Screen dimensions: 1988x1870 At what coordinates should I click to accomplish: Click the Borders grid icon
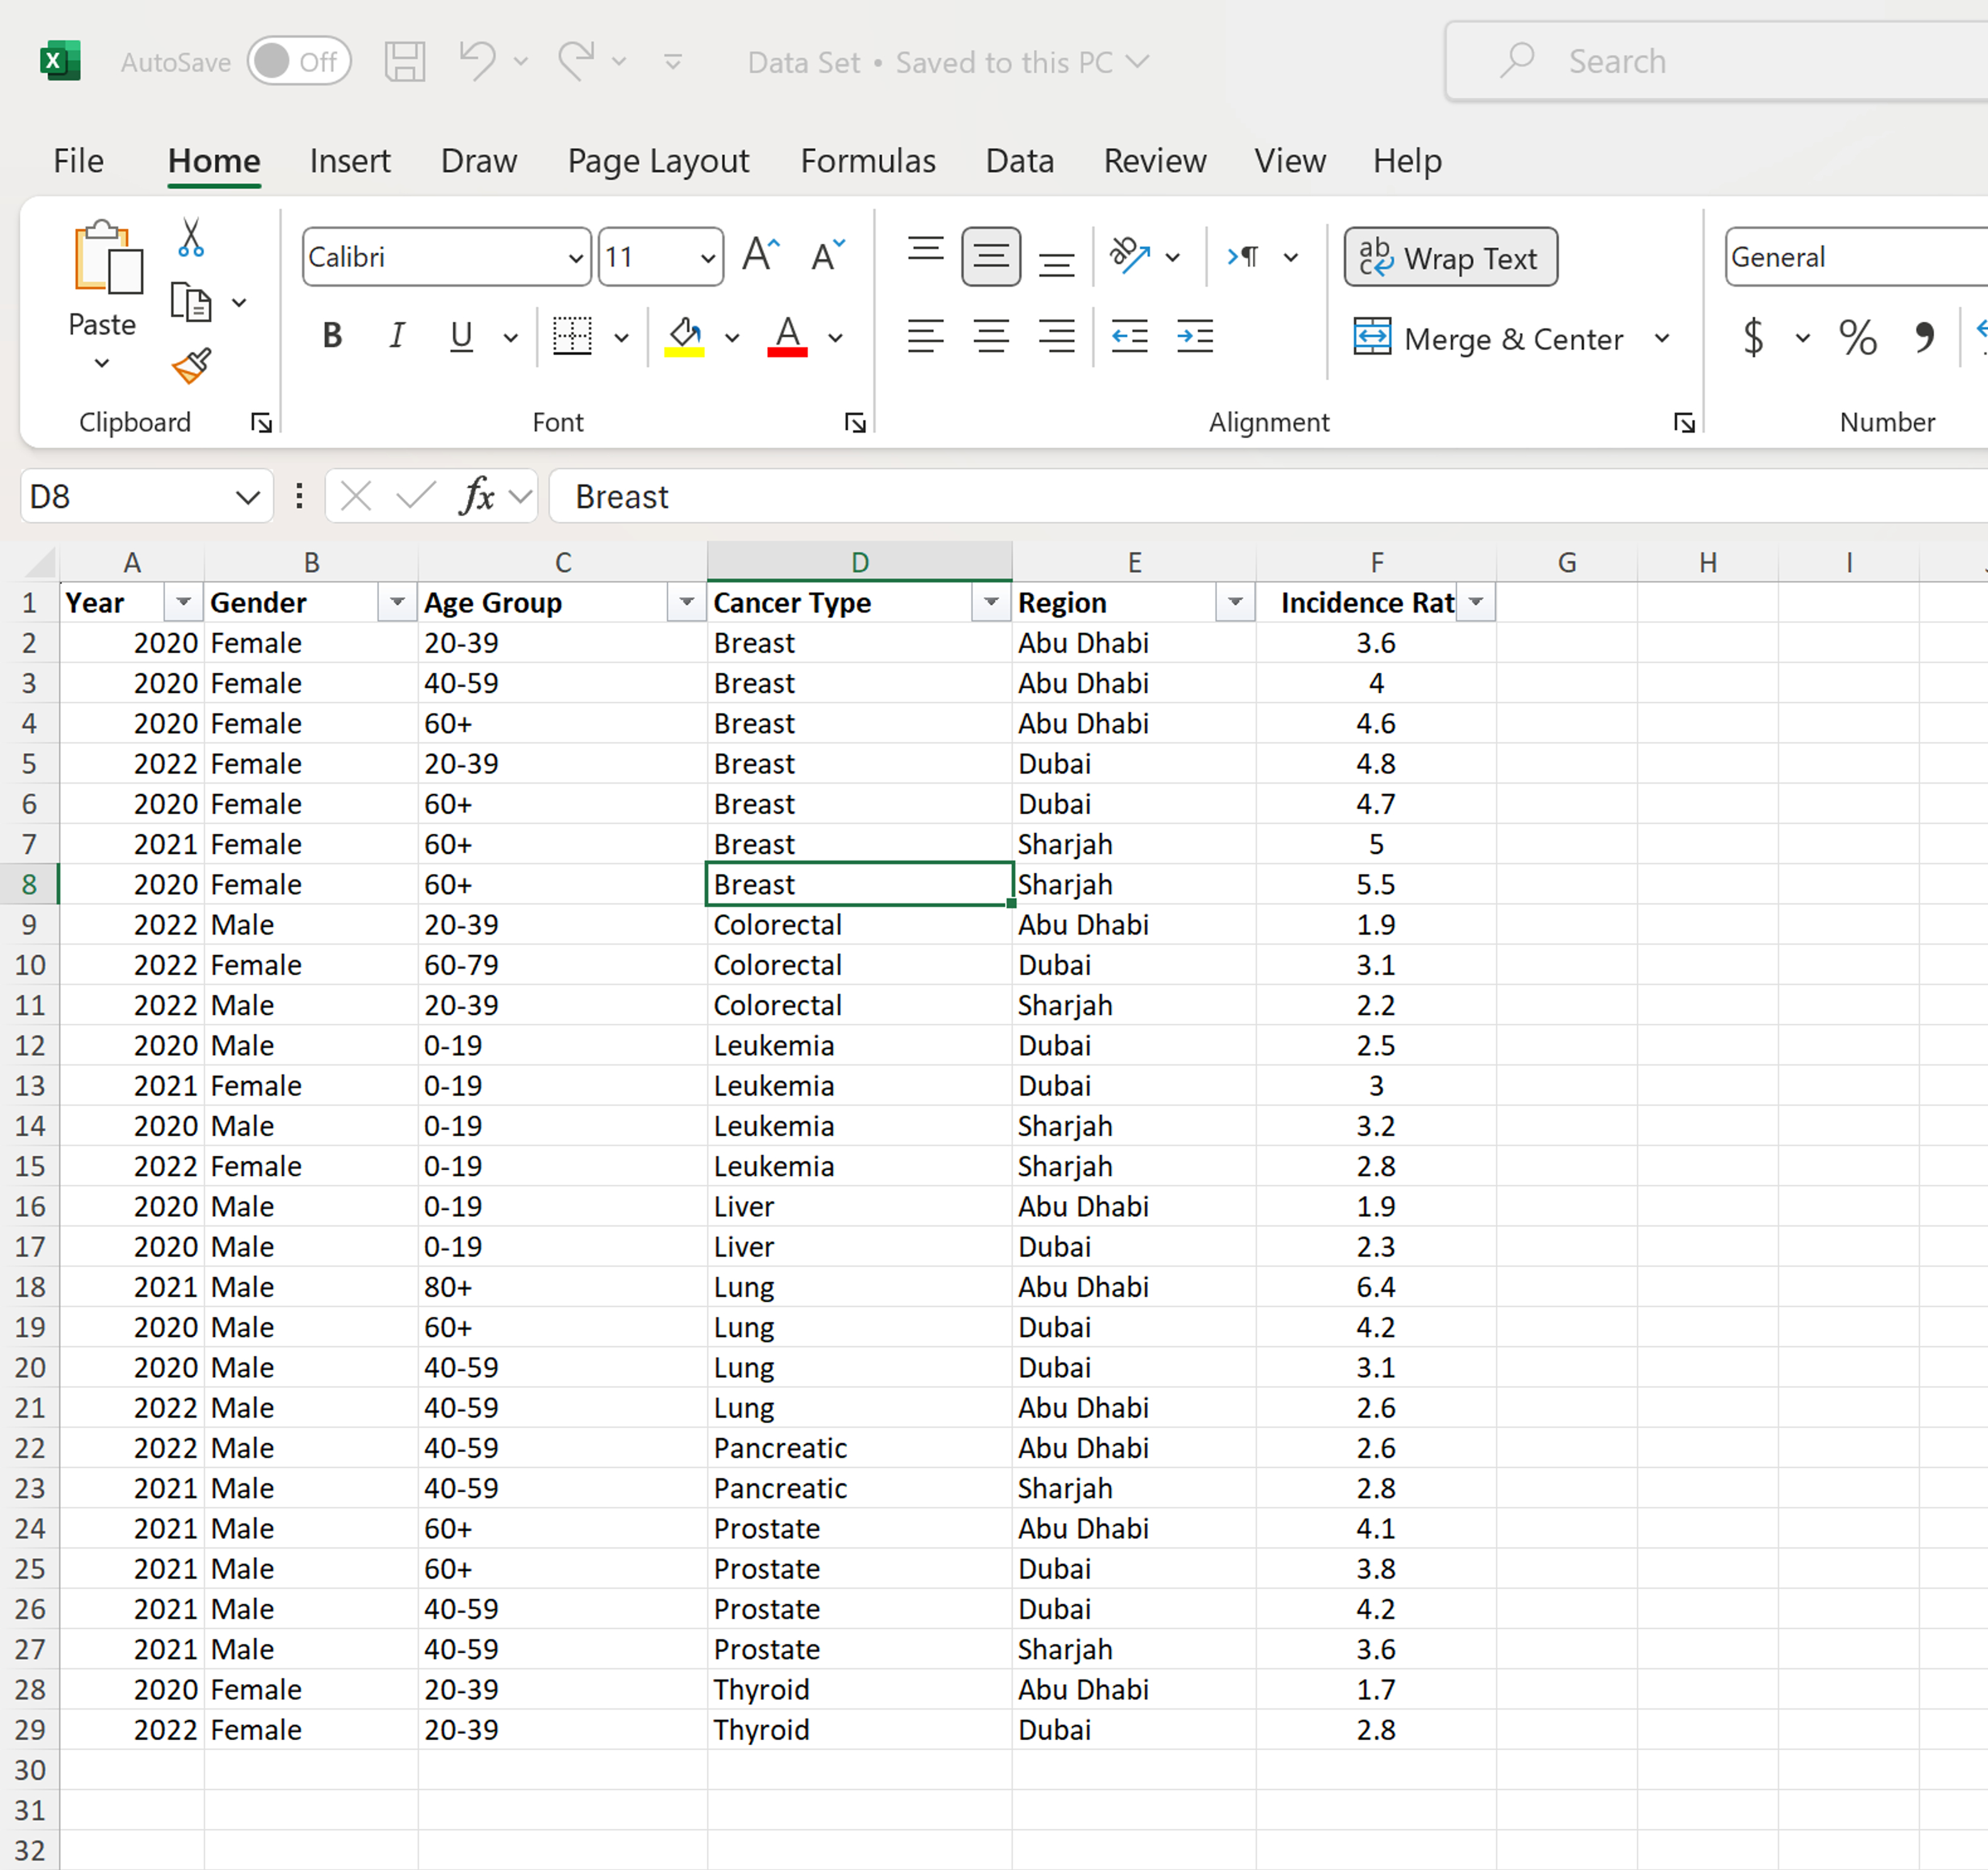[572, 337]
